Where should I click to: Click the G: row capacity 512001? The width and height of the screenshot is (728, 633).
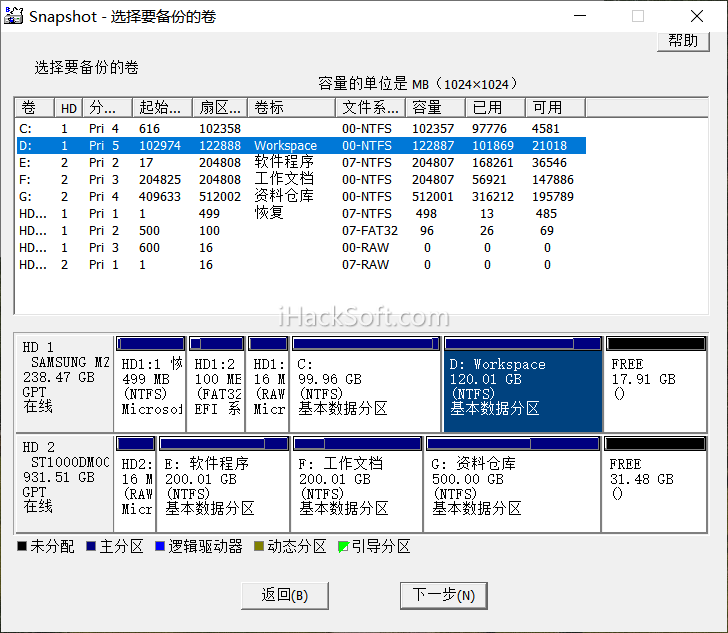(432, 197)
